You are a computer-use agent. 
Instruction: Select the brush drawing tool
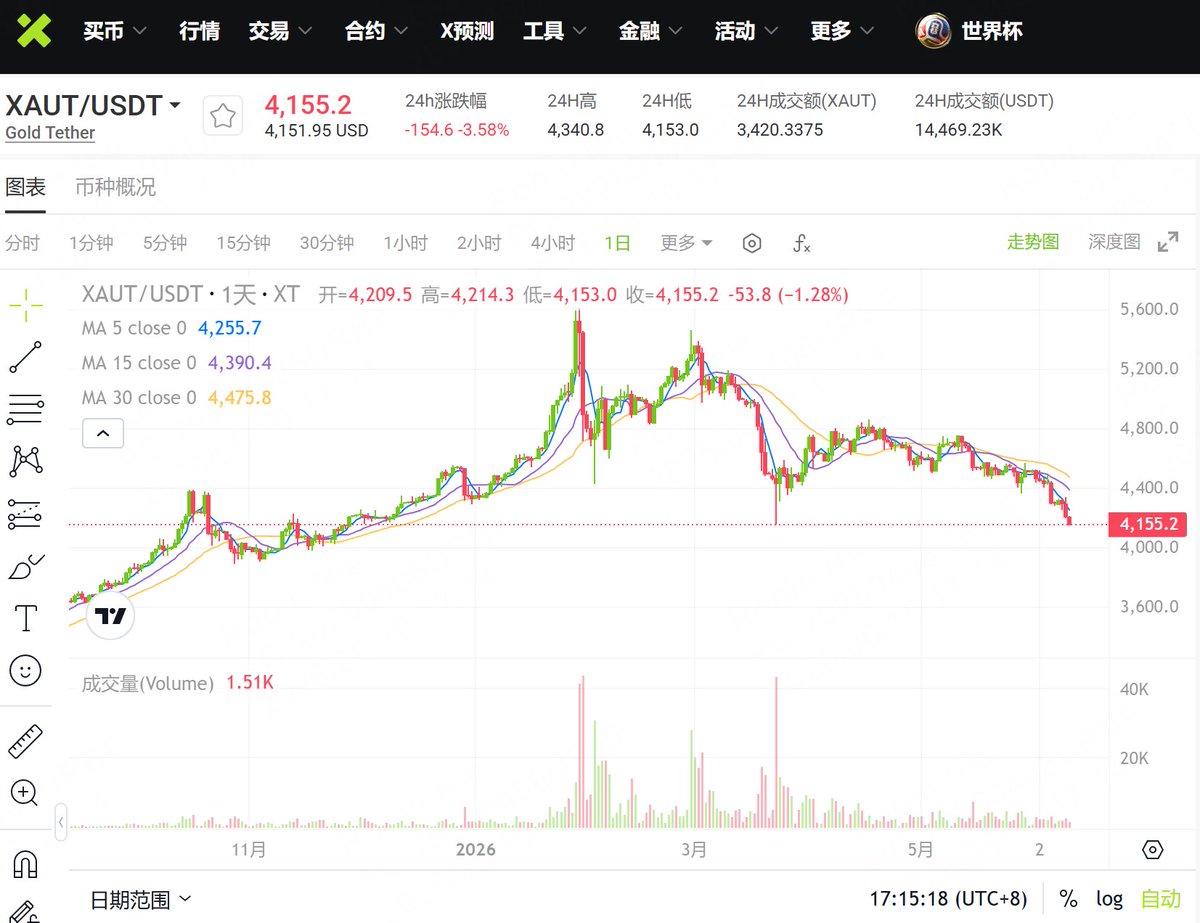(25, 566)
